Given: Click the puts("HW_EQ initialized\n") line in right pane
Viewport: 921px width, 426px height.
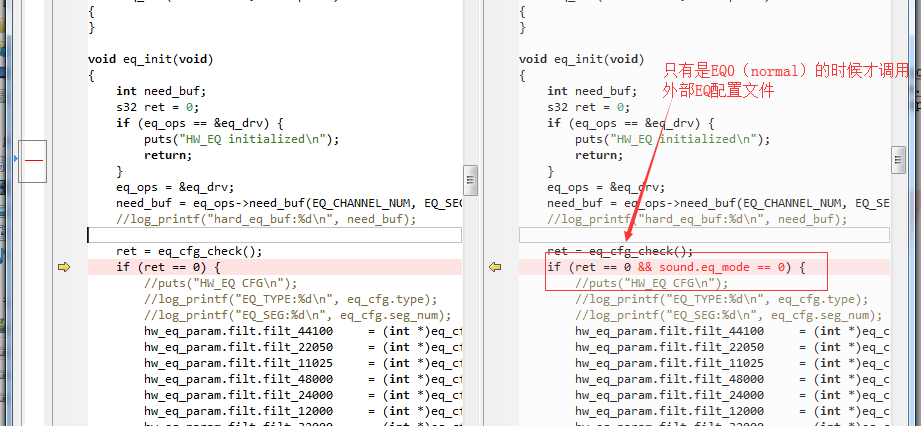Looking at the screenshot, I should click(x=673, y=139).
